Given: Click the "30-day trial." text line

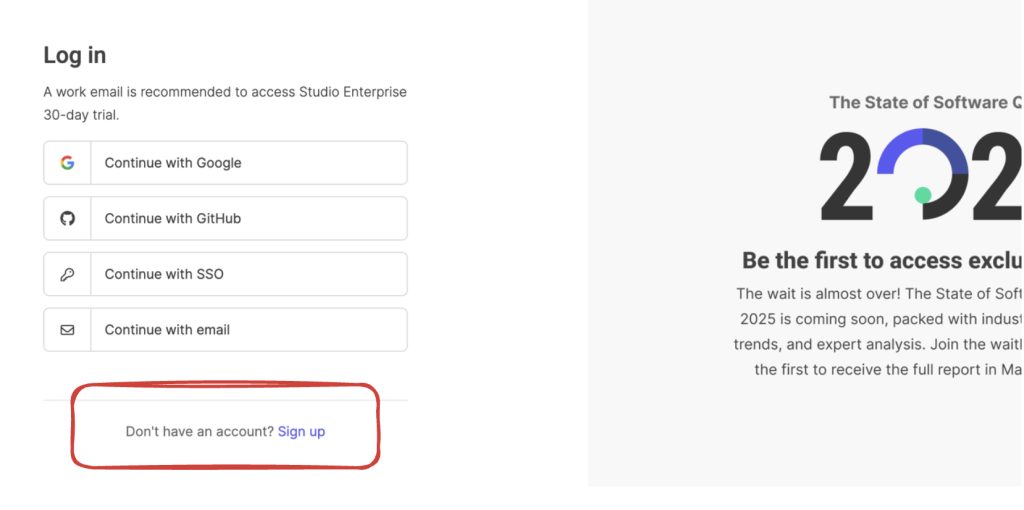Looking at the screenshot, I should pyautogui.click(x=81, y=115).
